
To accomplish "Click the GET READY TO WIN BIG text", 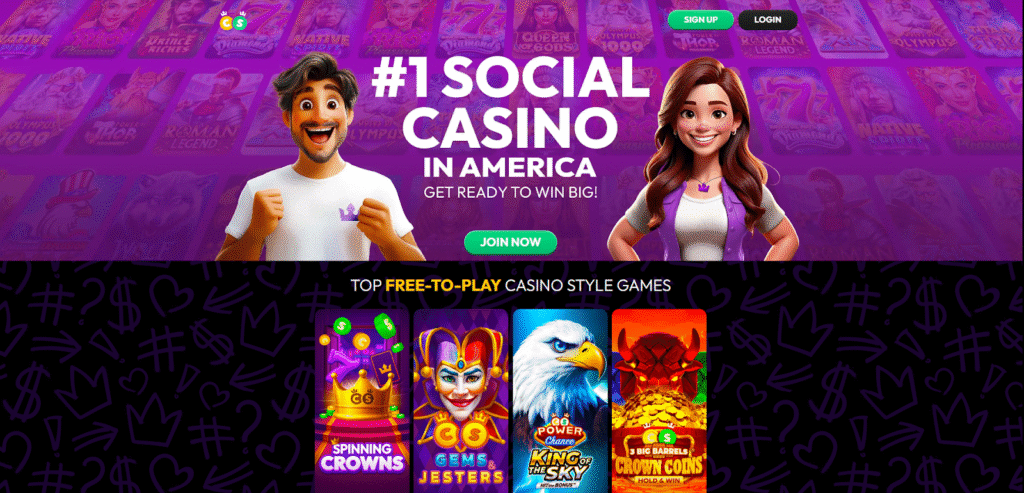I will 511,193.
